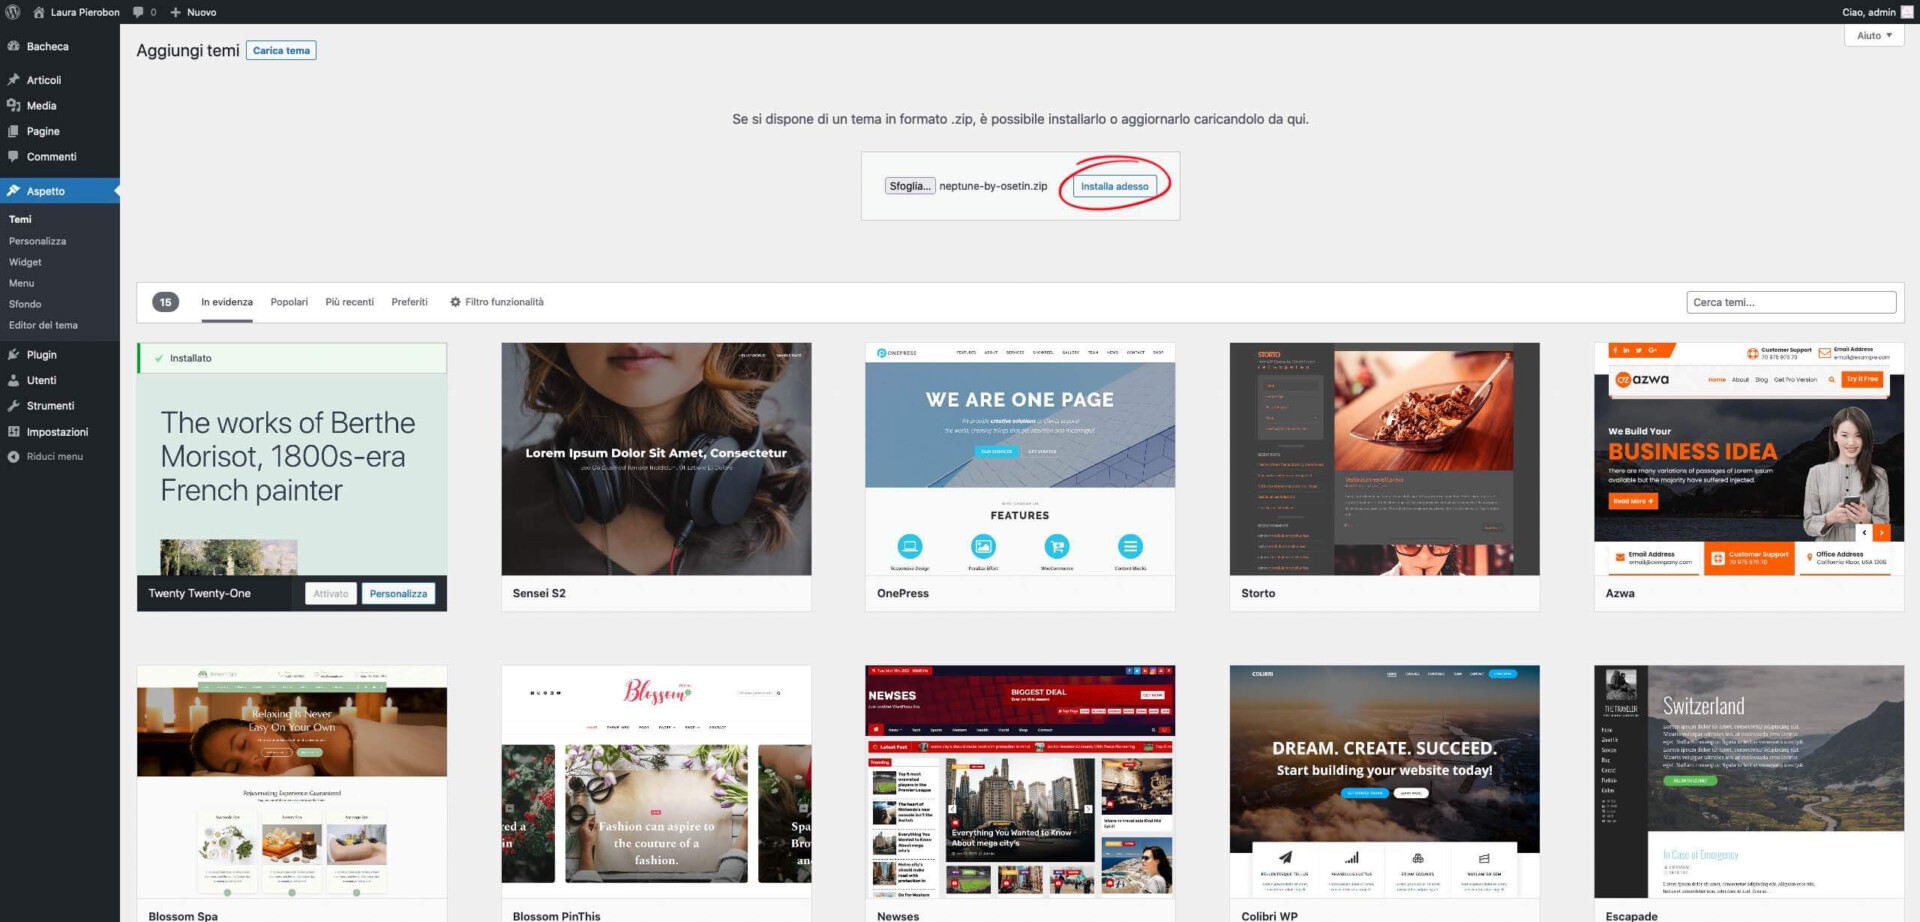Click Personalizza on Twenty Twenty-One

click(398, 594)
